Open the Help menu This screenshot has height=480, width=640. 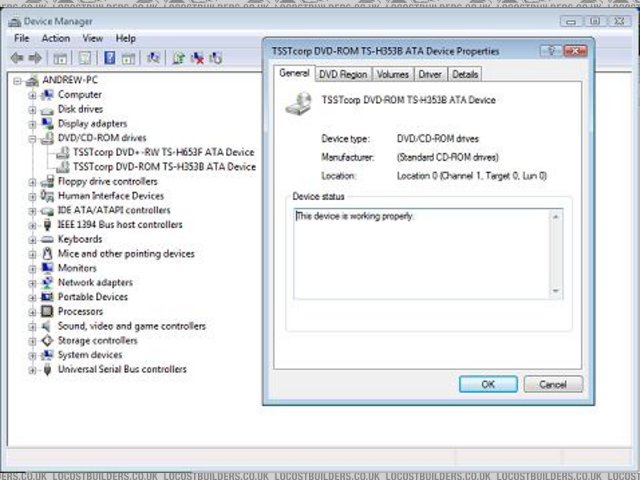click(x=125, y=38)
